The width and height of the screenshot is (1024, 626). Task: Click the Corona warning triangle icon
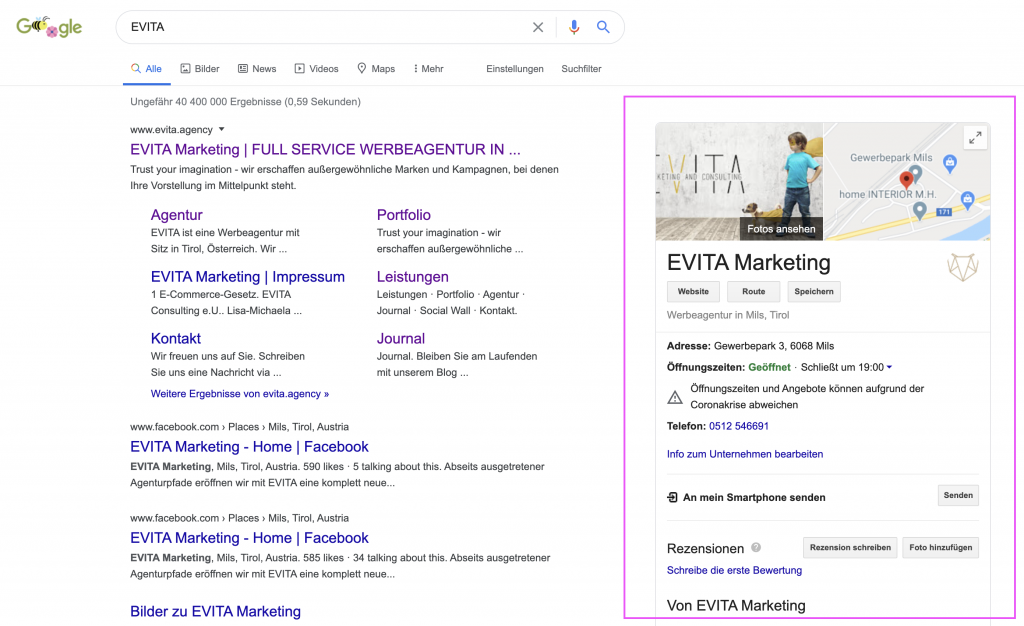click(x=675, y=397)
